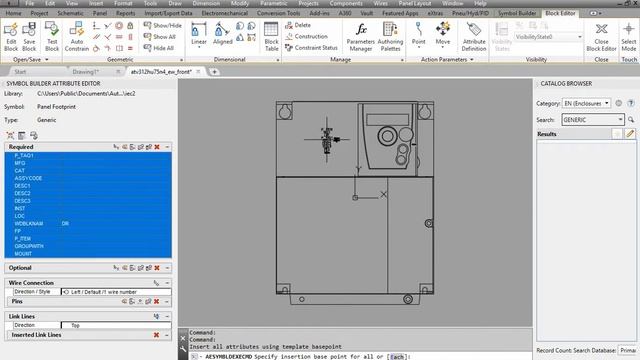Collapse the Wire Connection section

point(167,283)
